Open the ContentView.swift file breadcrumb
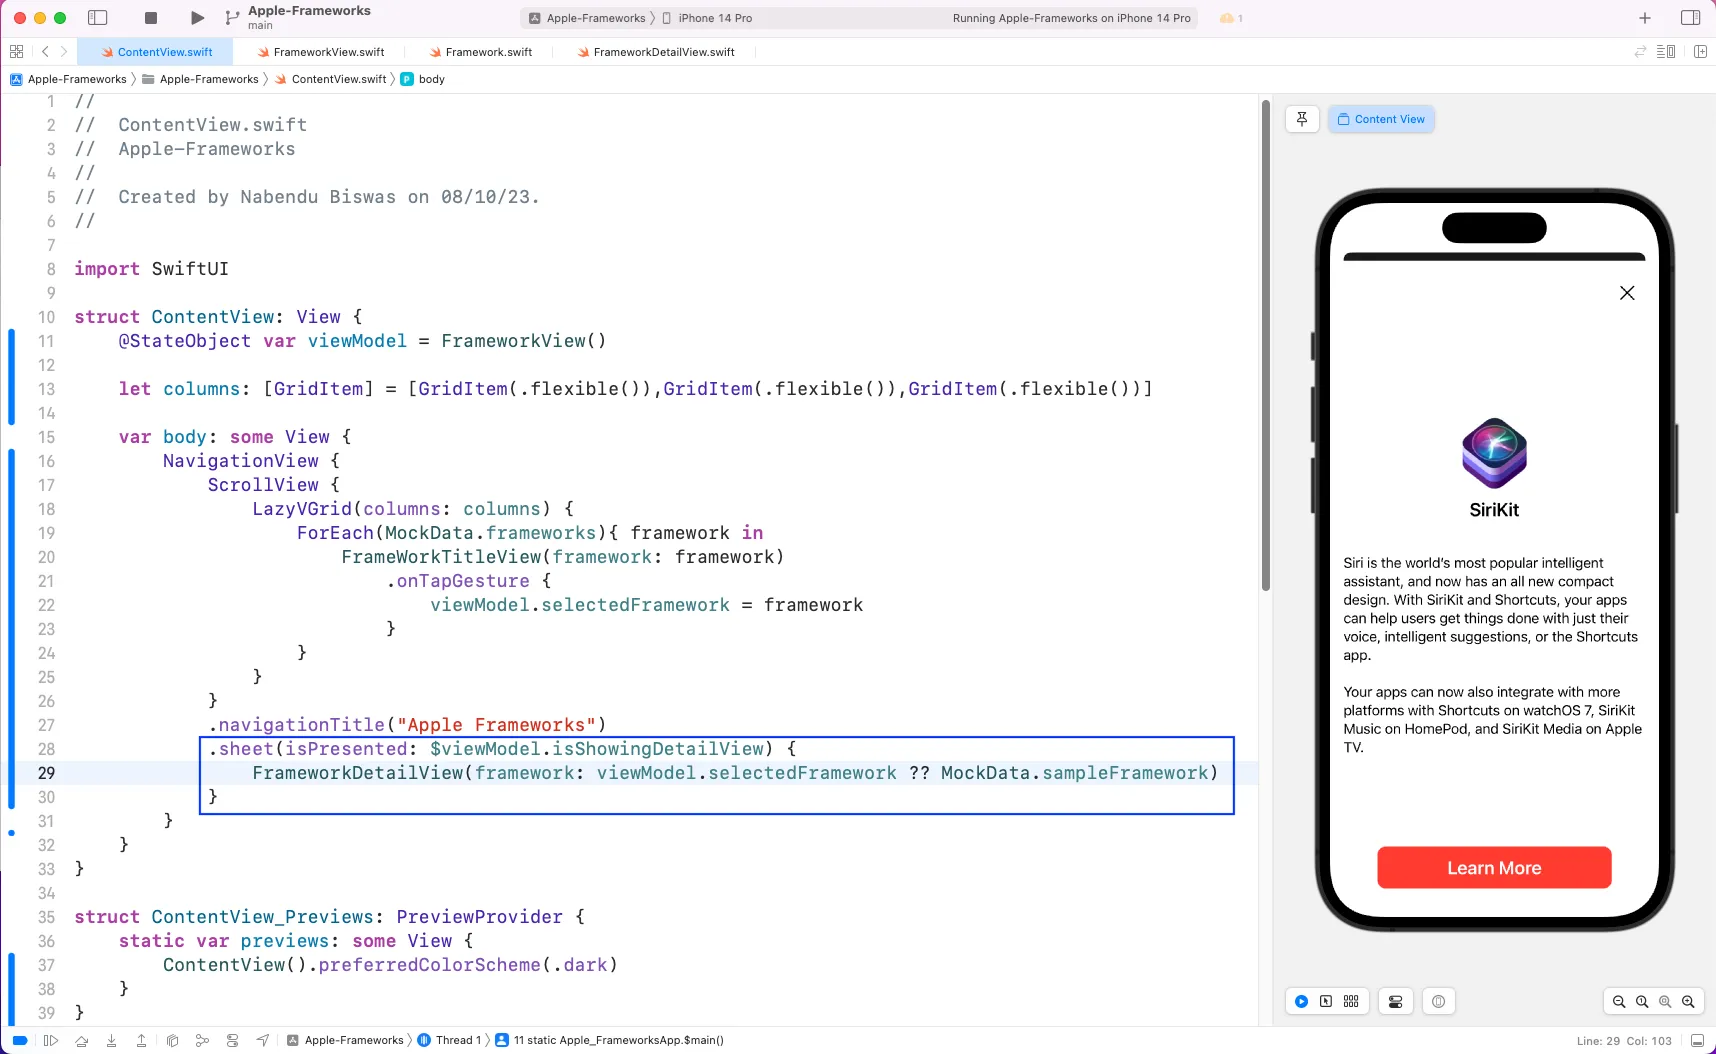Viewport: 1716px width, 1054px height. click(x=331, y=79)
